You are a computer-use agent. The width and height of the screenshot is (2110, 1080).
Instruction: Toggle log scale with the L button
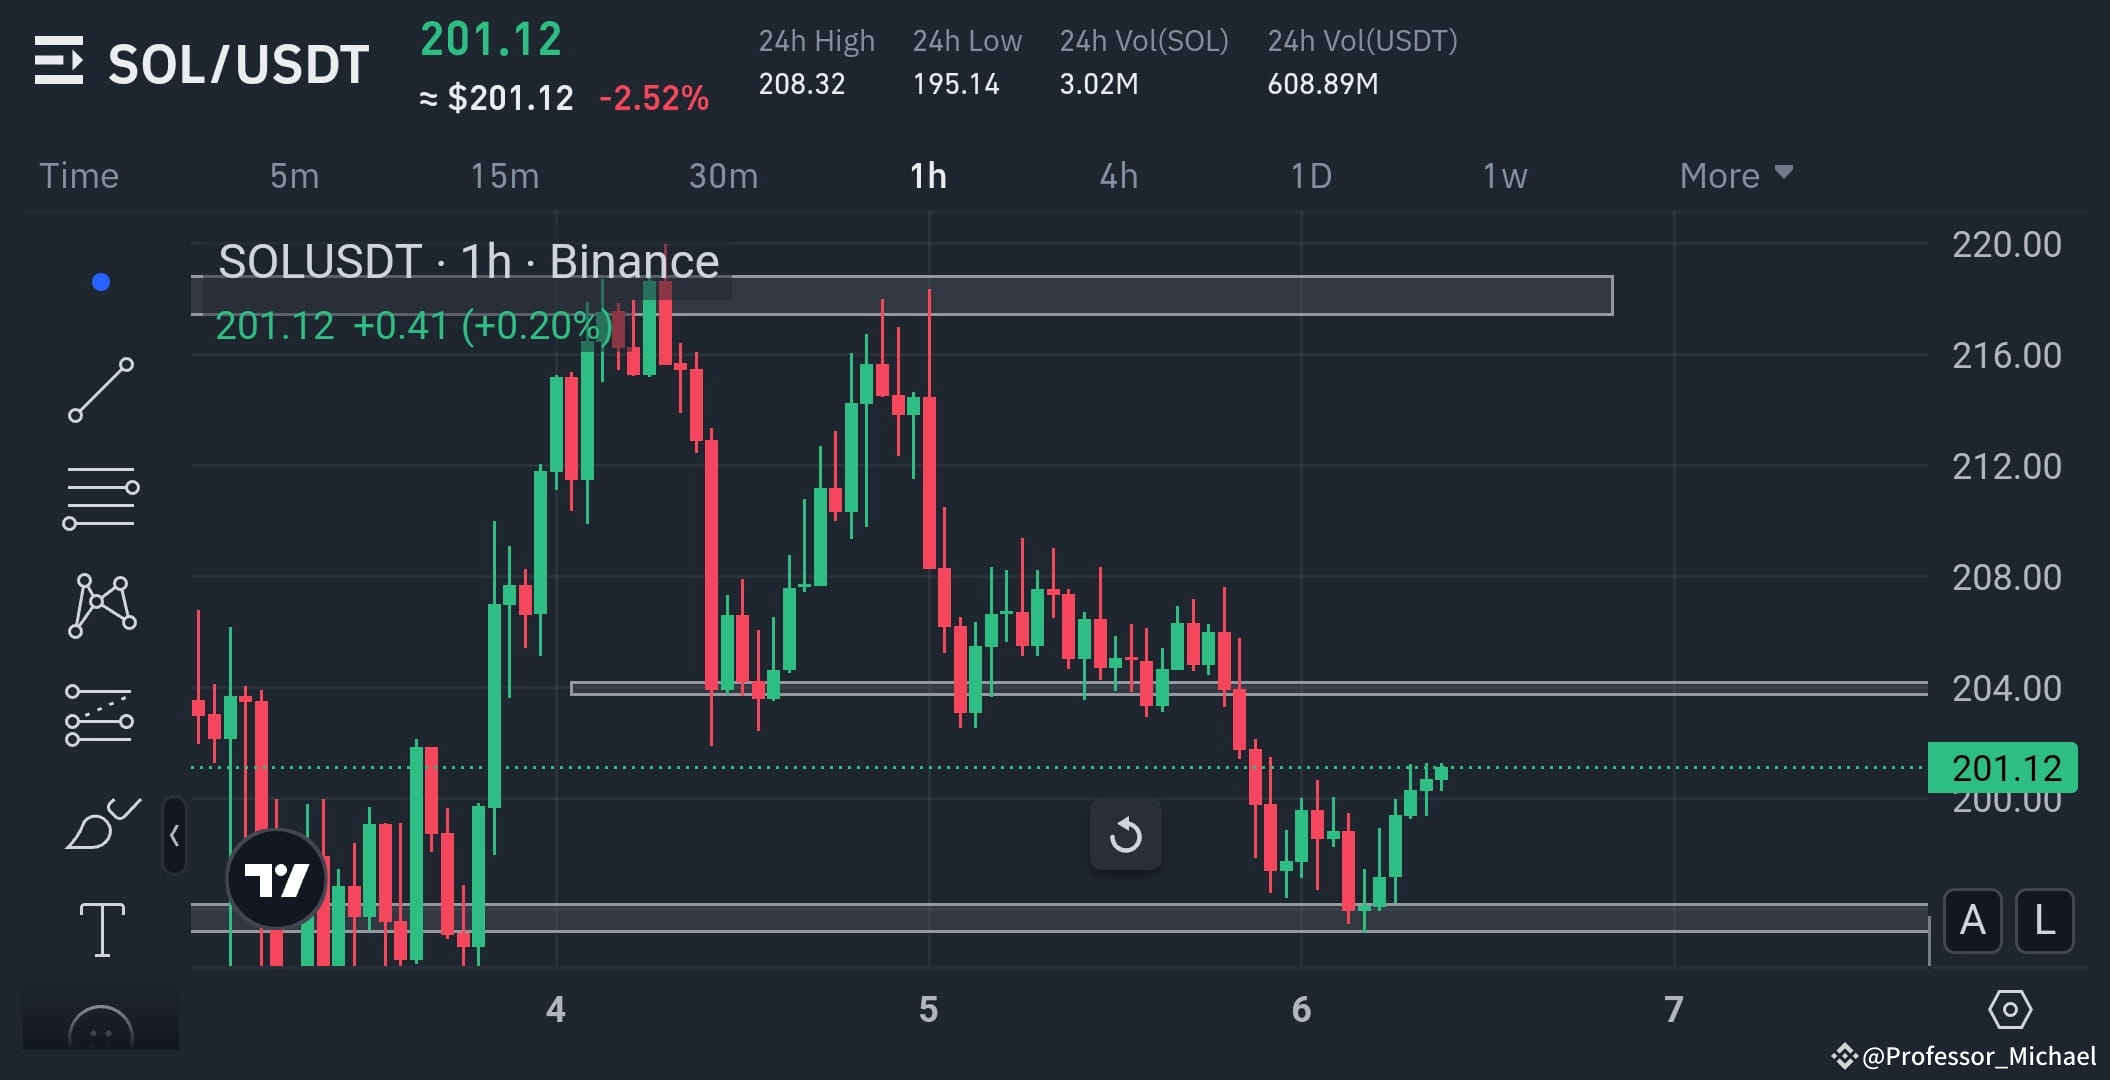(x=2044, y=921)
